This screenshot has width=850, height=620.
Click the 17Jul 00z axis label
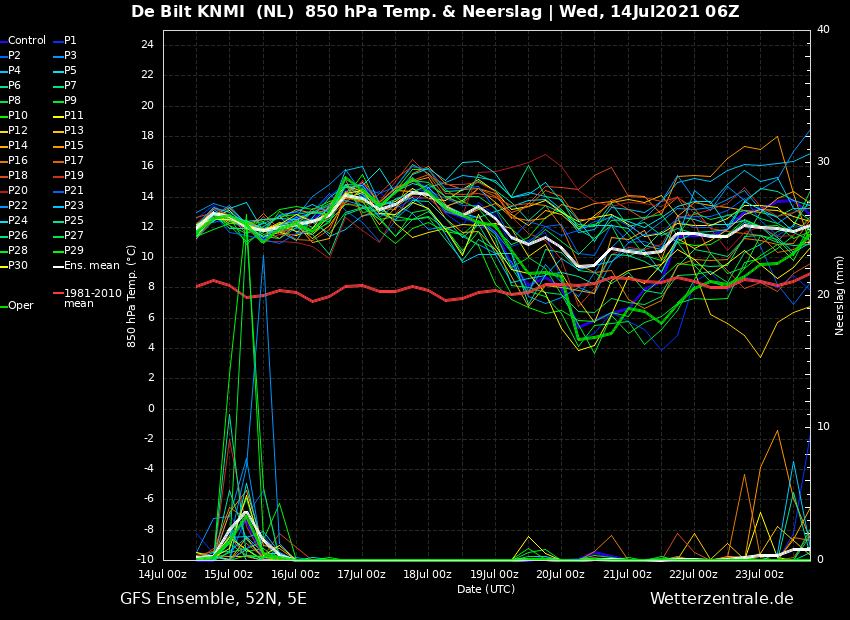click(361, 574)
